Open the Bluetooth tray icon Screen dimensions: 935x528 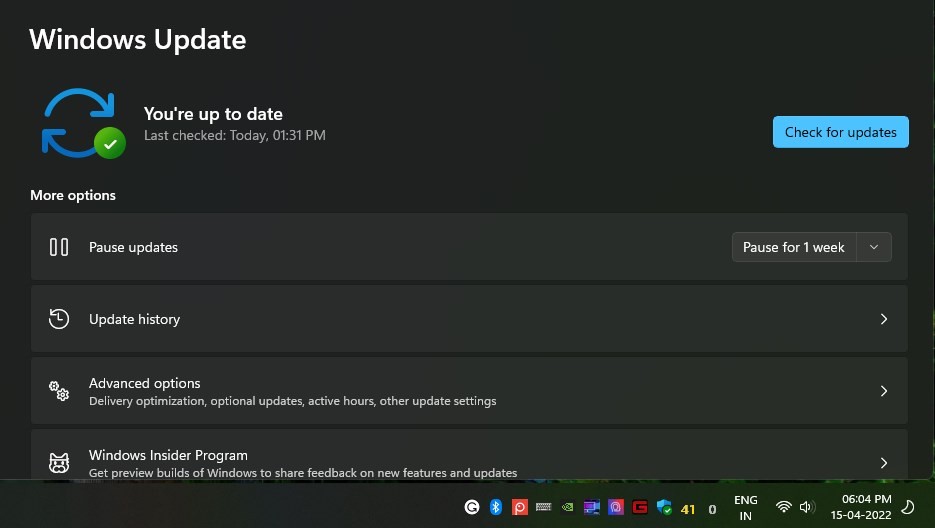pos(496,507)
